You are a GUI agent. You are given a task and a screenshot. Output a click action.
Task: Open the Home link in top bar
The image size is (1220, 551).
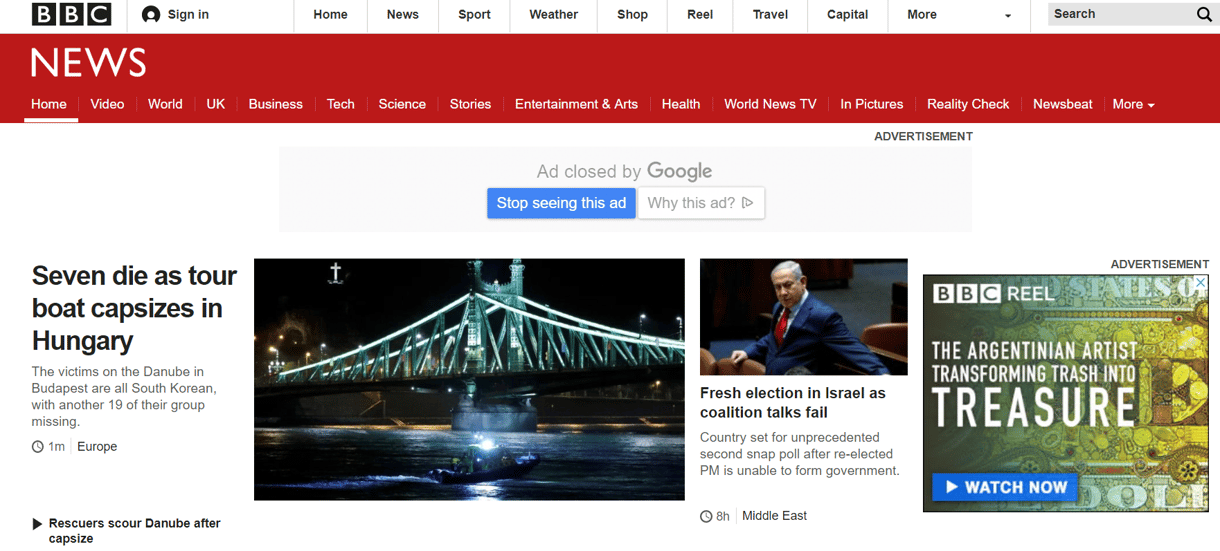point(330,14)
